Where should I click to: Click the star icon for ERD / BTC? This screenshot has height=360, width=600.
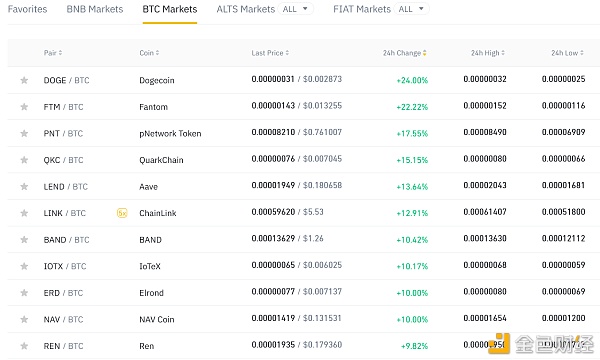pyautogui.click(x=24, y=293)
